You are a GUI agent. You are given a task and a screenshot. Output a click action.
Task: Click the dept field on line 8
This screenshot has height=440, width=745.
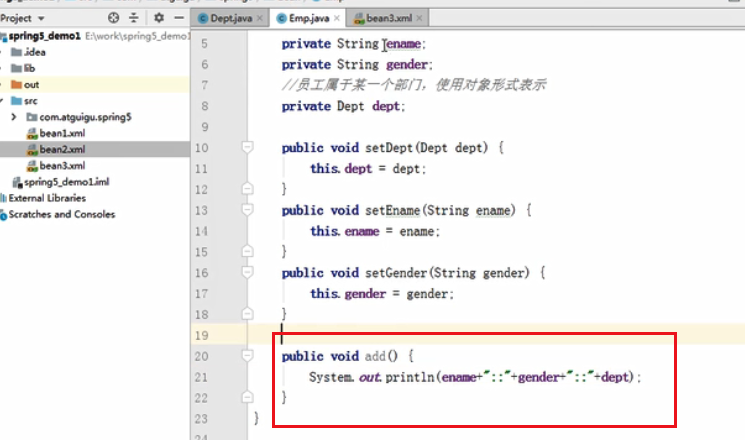pyautogui.click(x=386, y=106)
